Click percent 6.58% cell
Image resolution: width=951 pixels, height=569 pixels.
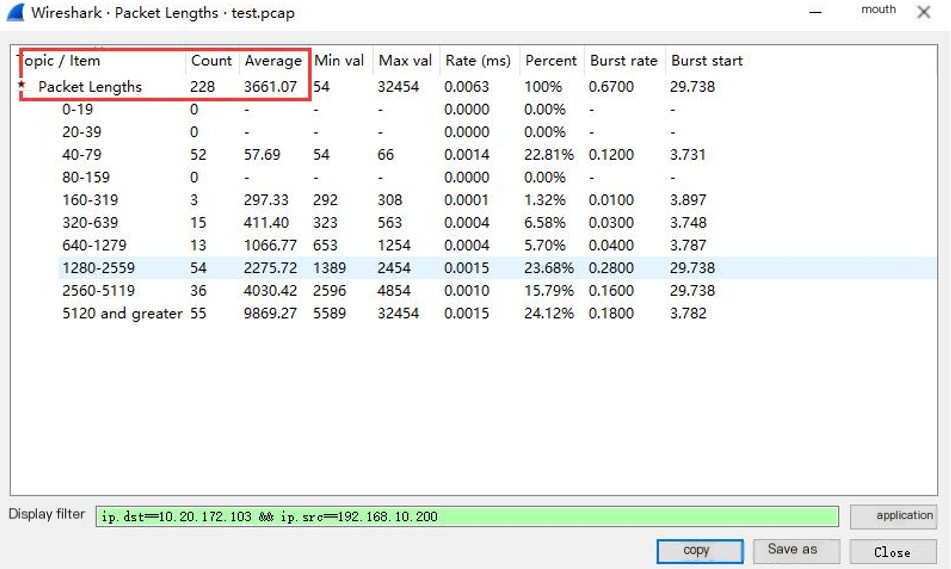(x=545, y=223)
